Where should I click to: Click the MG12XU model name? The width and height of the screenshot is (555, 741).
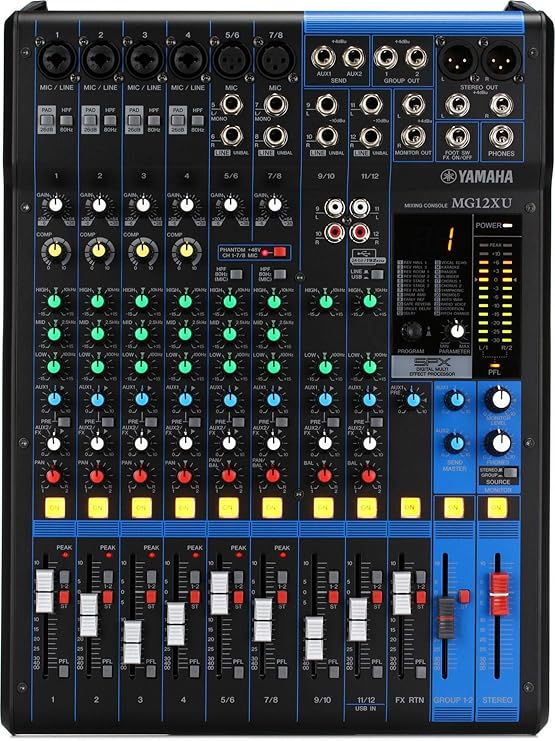tap(481, 204)
